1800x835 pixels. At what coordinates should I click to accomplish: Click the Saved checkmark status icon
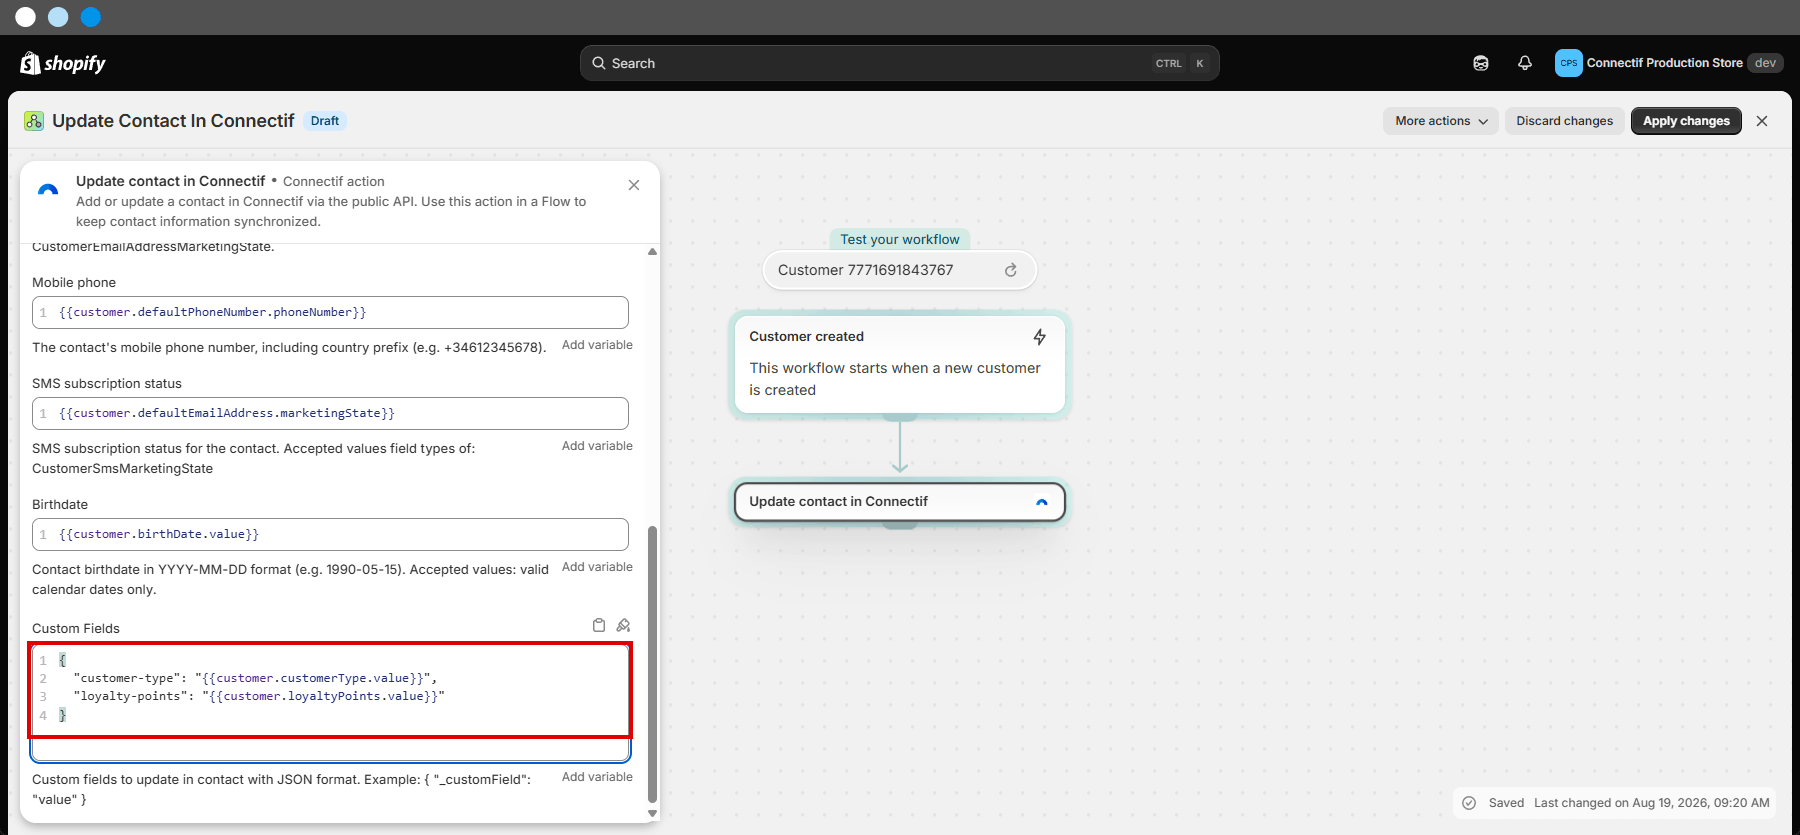[1469, 803]
